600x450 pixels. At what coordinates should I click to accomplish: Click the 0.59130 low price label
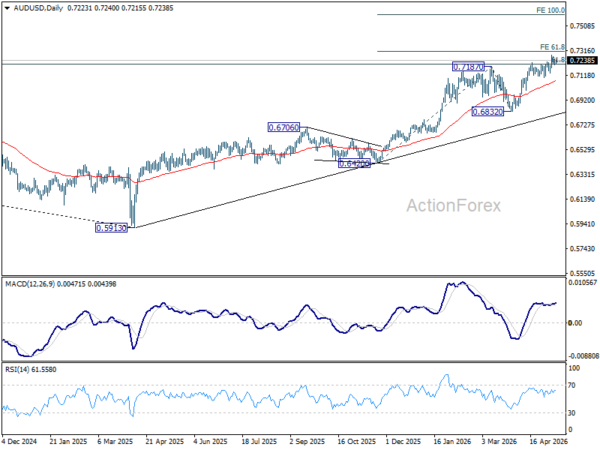point(111,228)
